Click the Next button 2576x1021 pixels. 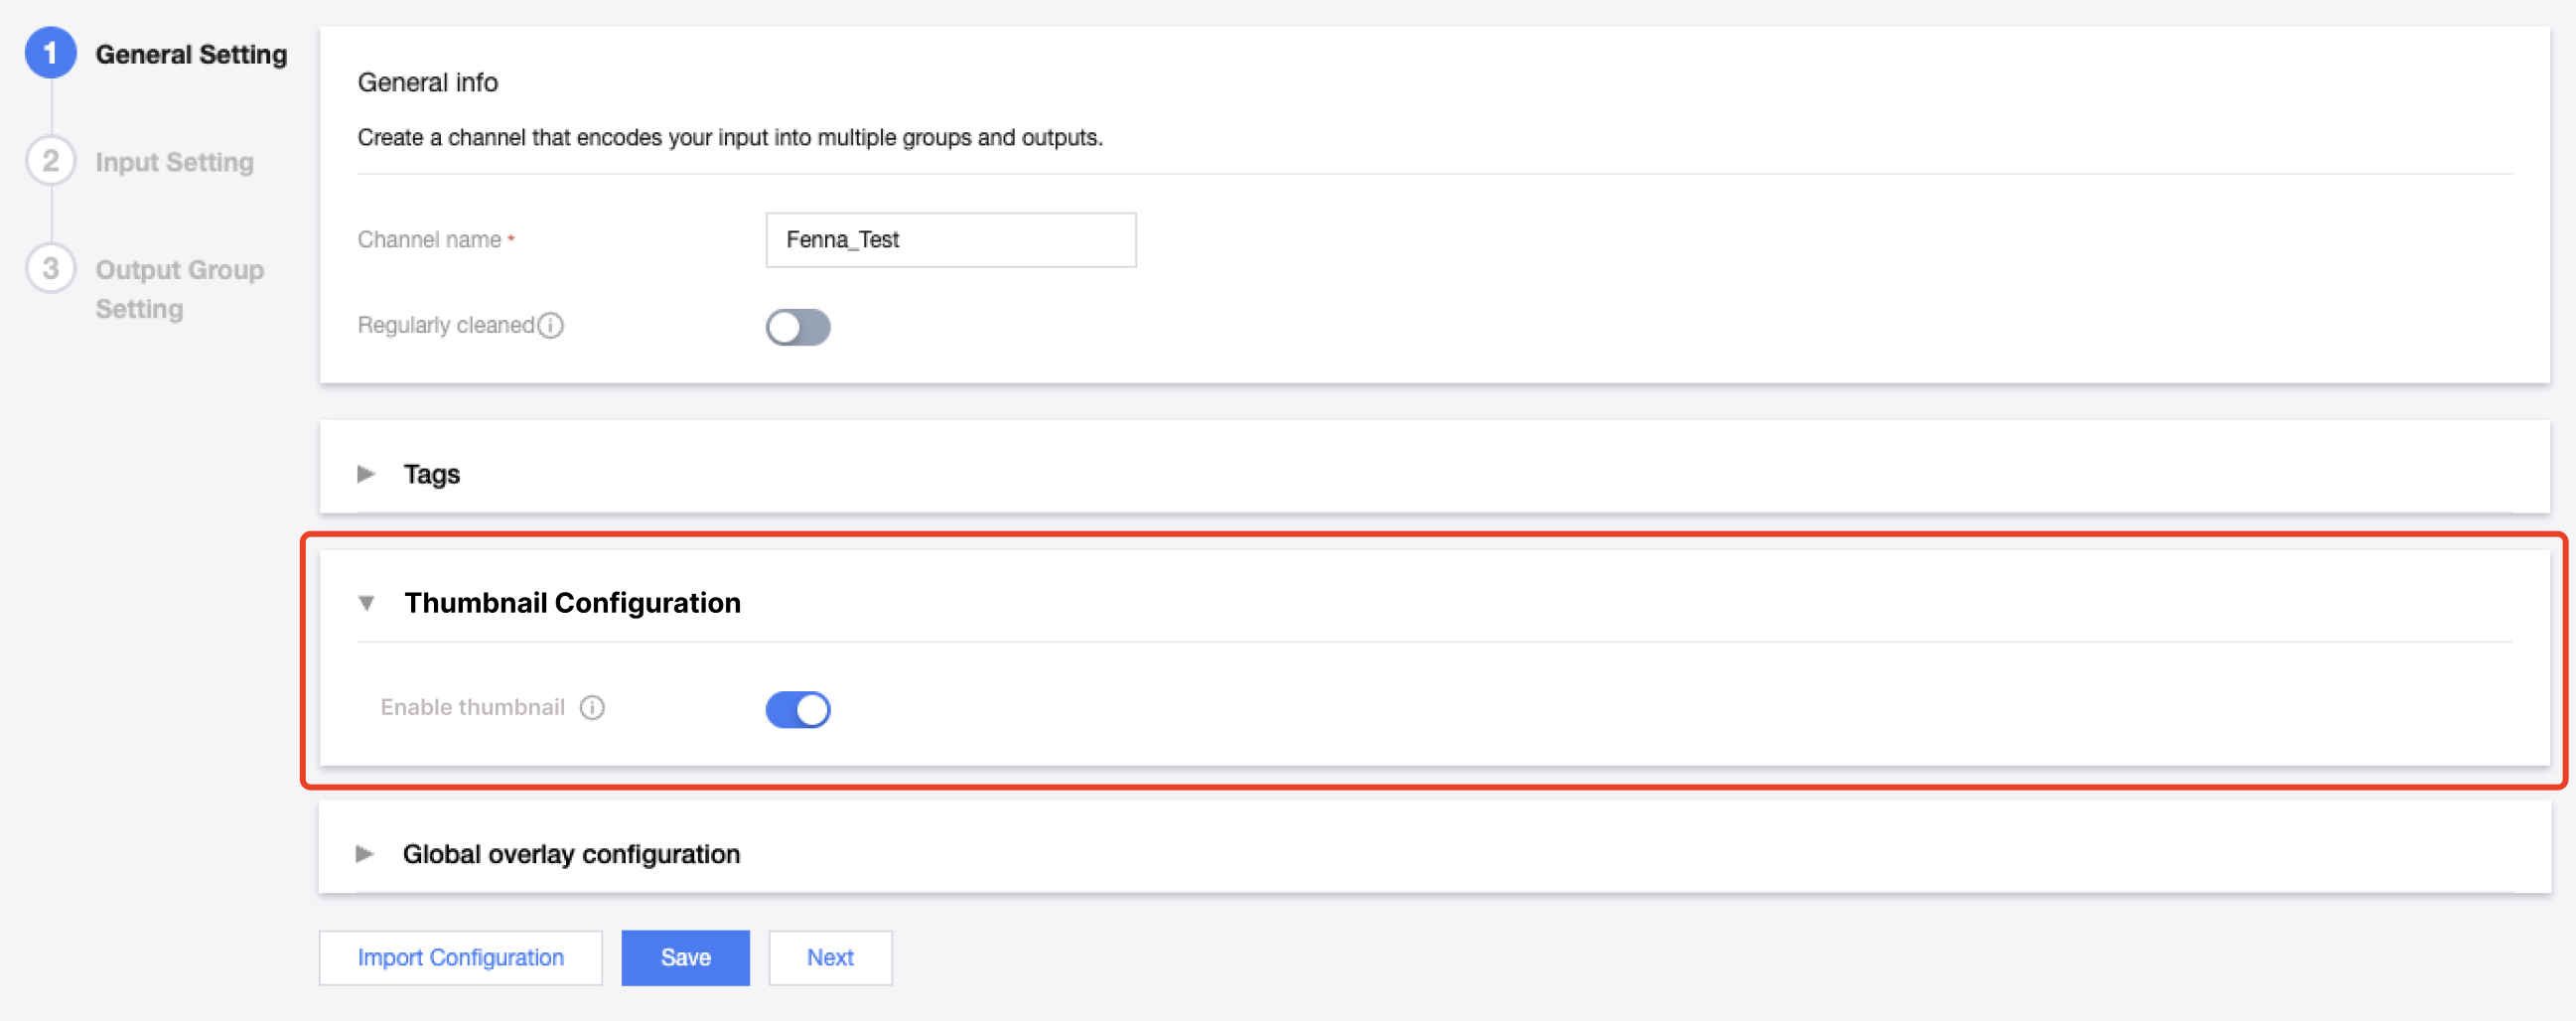(829, 958)
